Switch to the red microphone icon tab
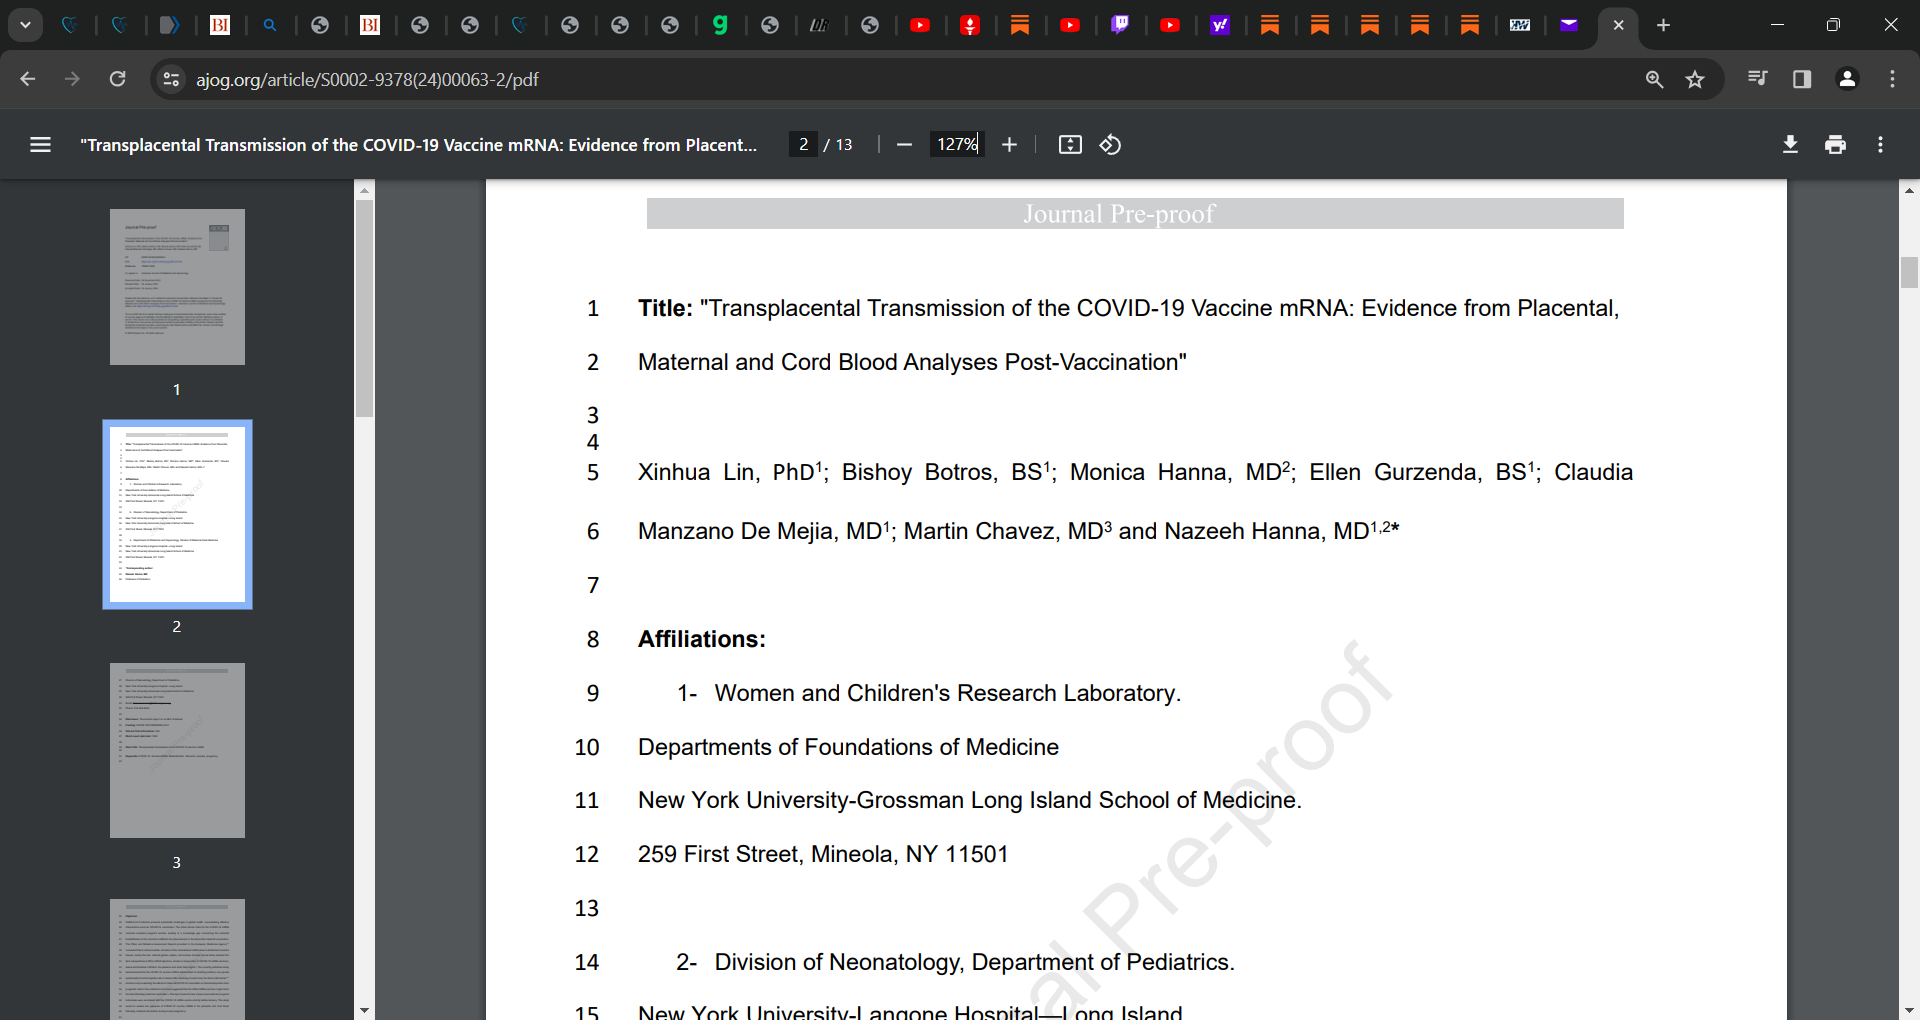The height and width of the screenshot is (1020, 1920). pos(970,25)
